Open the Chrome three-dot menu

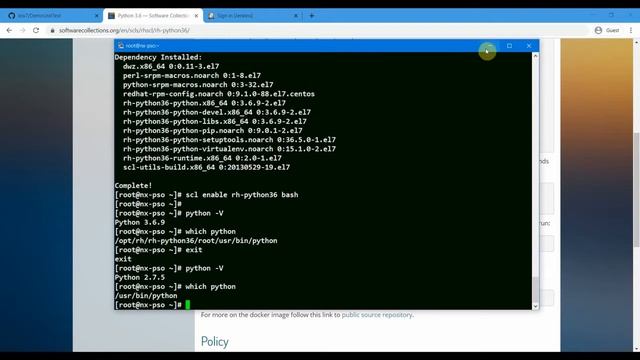631,30
